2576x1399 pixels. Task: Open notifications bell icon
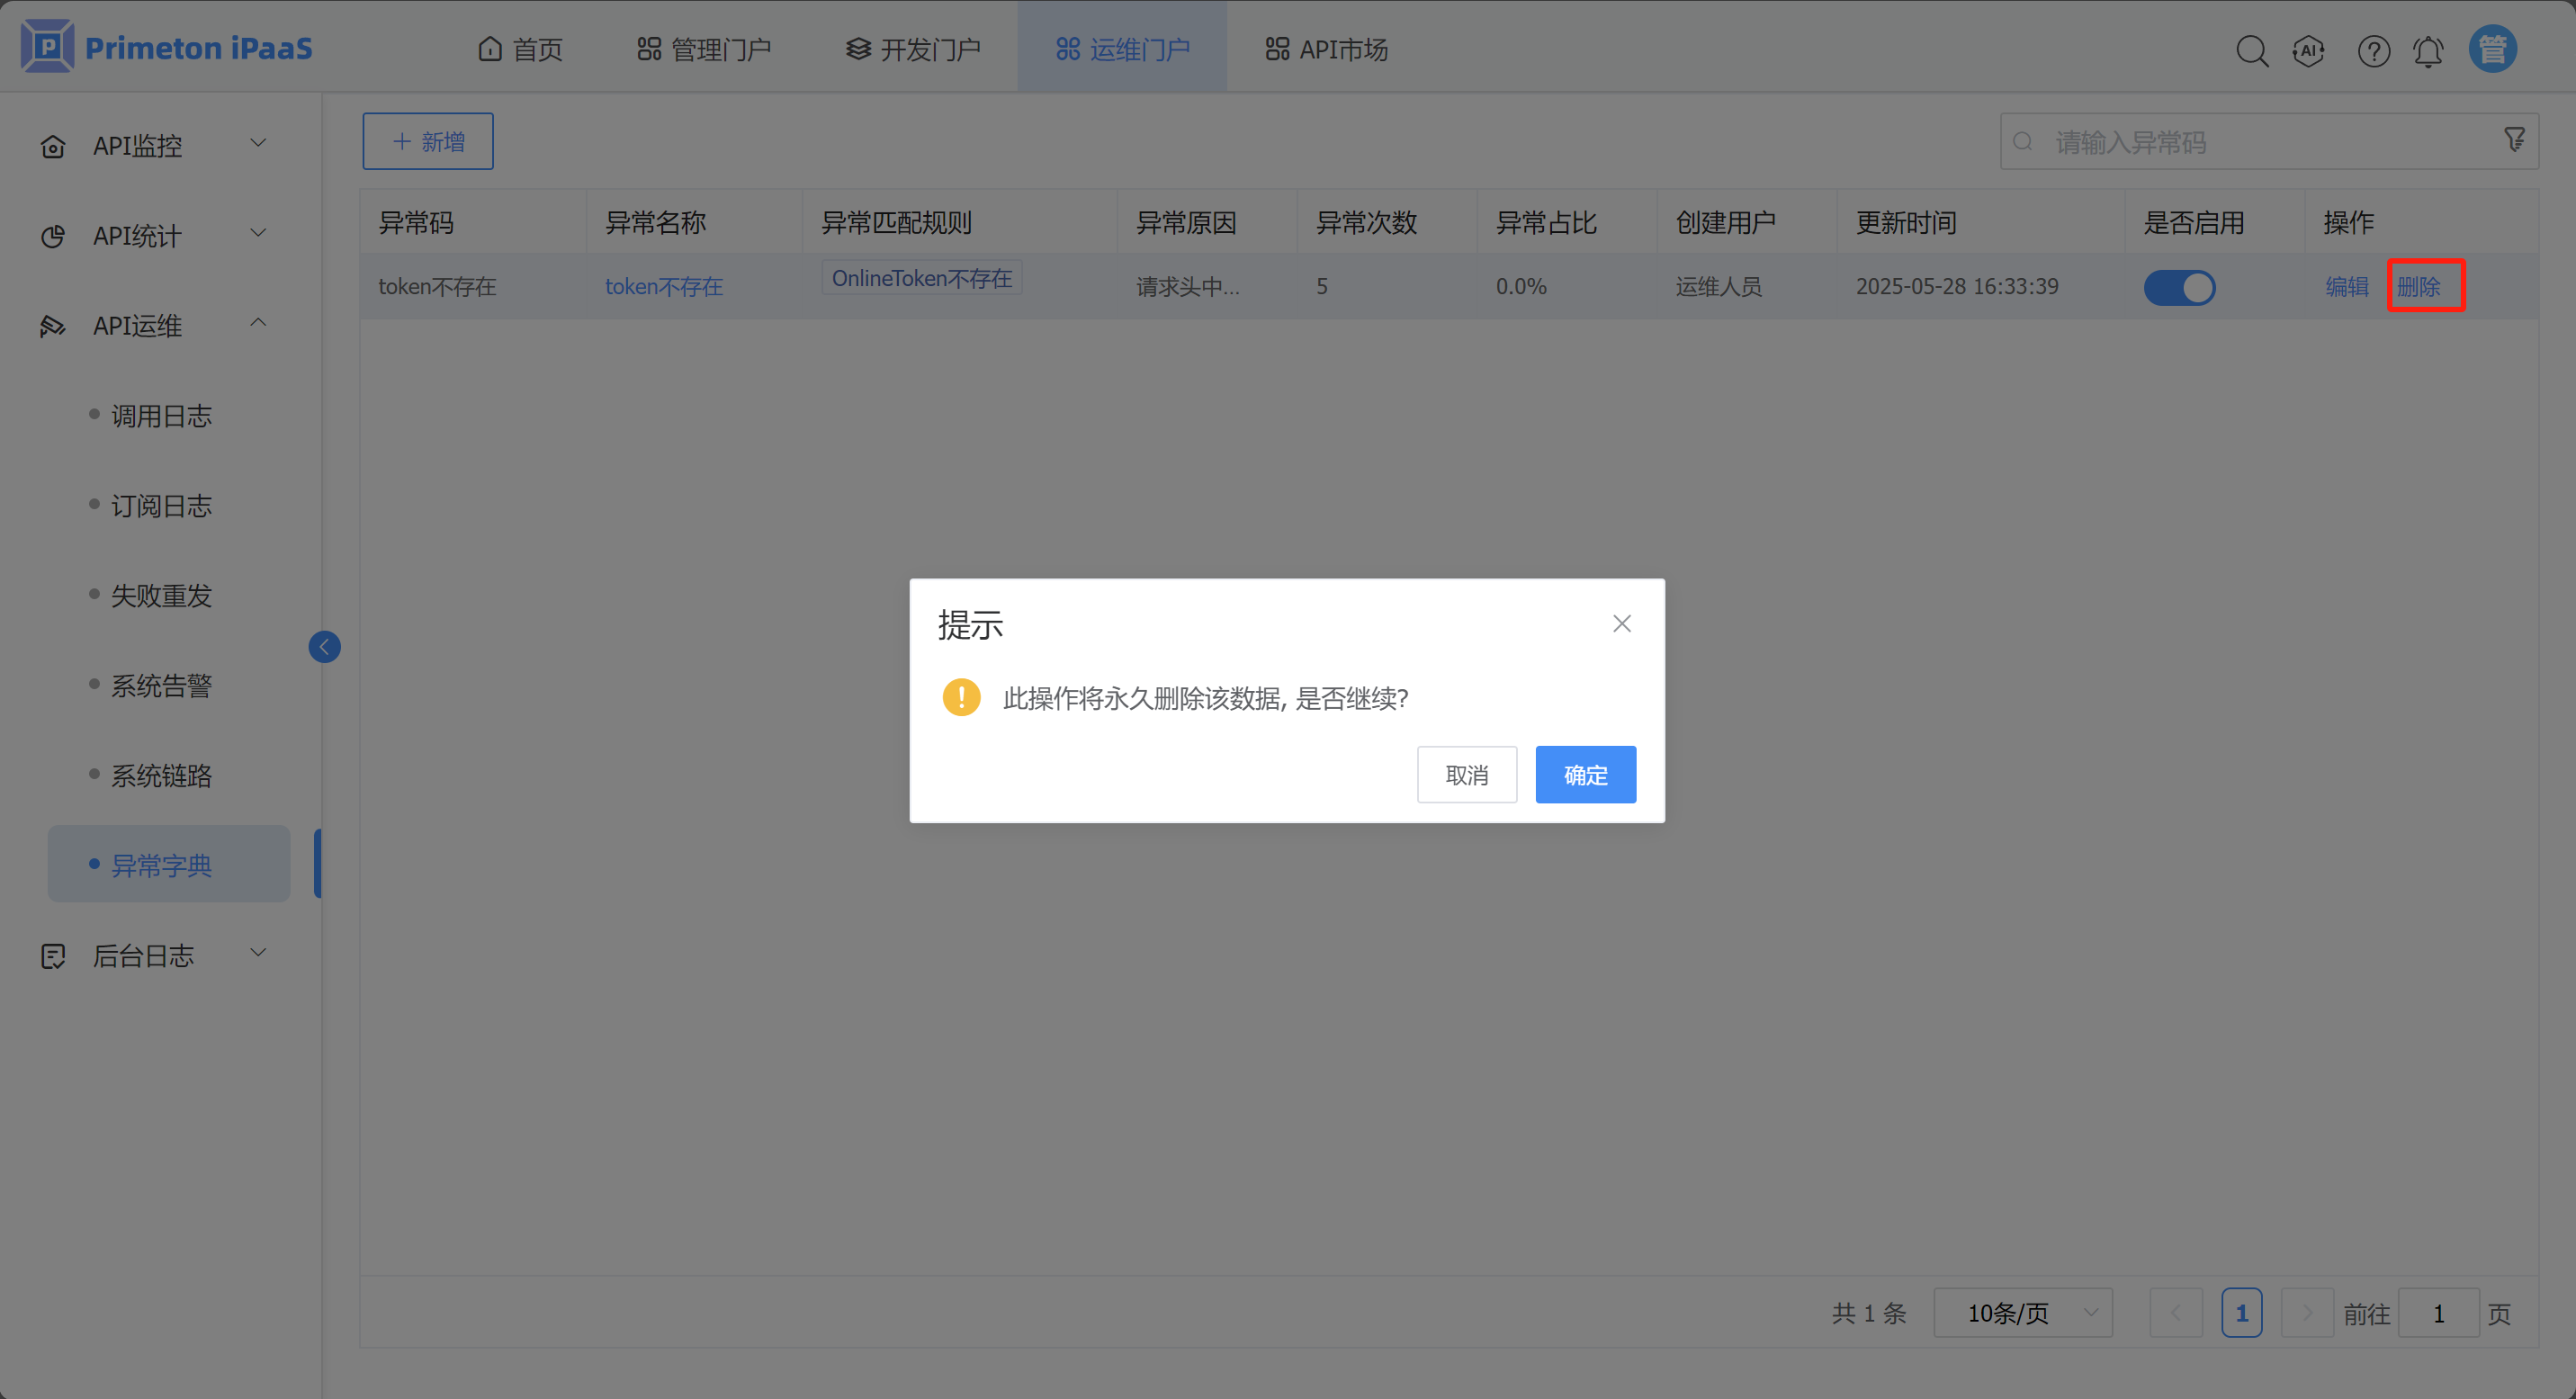click(2428, 50)
